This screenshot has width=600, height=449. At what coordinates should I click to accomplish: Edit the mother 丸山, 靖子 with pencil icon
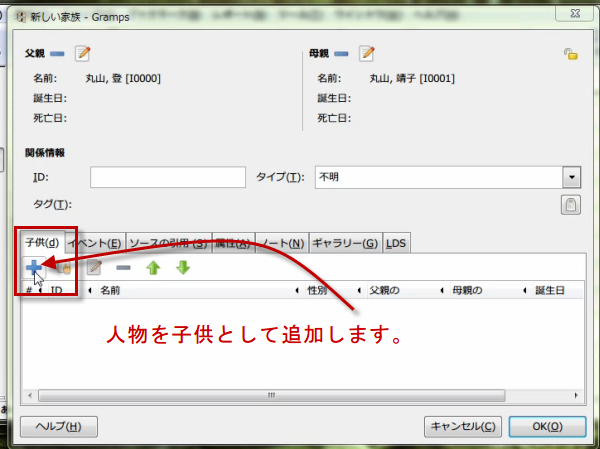click(367, 54)
